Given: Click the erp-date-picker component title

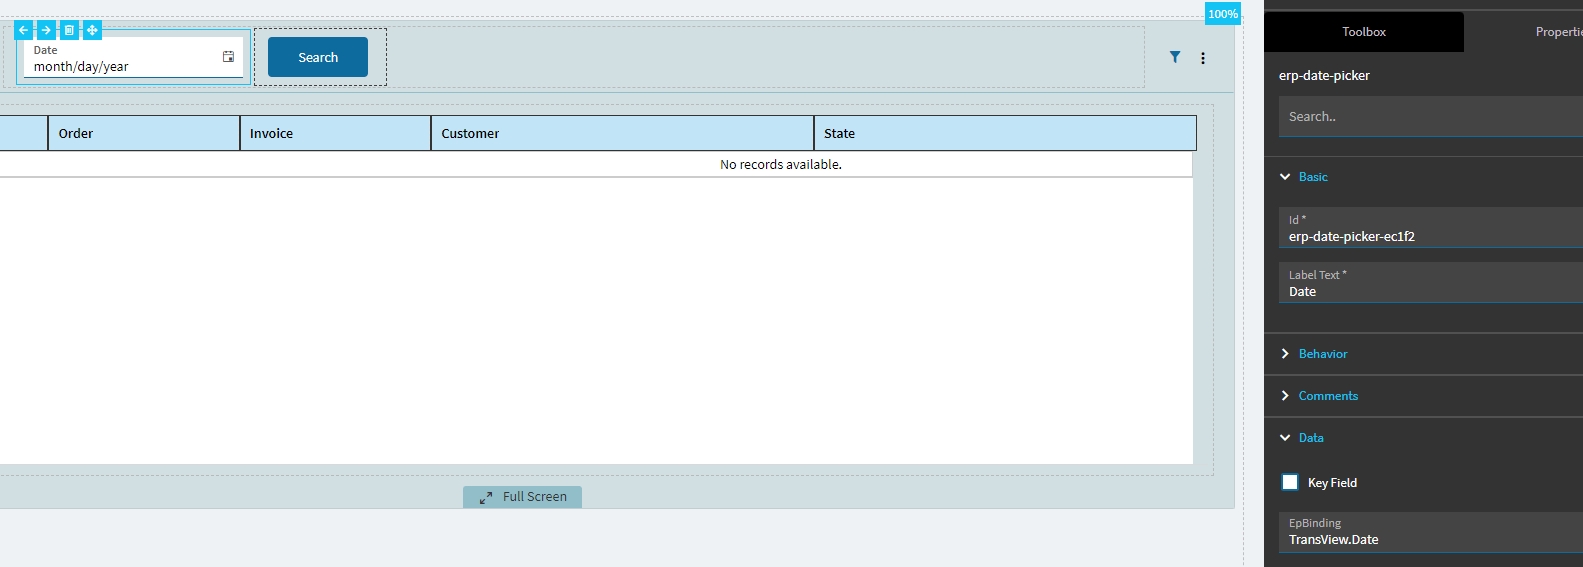Looking at the screenshot, I should pyautogui.click(x=1324, y=76).
